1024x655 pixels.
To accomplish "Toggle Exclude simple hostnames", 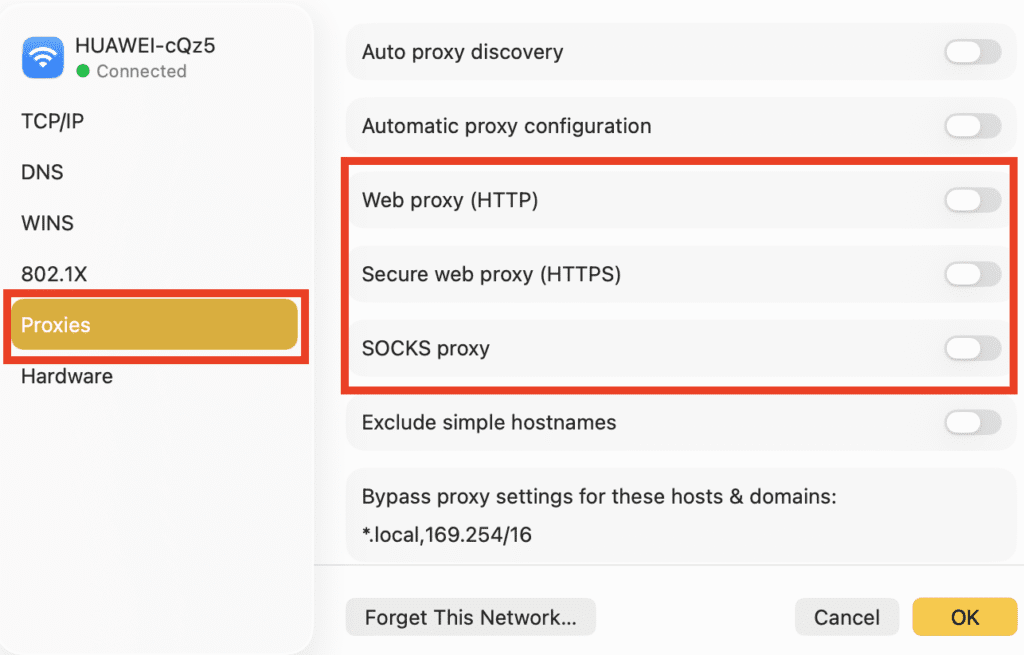I will pyautogui.click(x=972, y=422).
